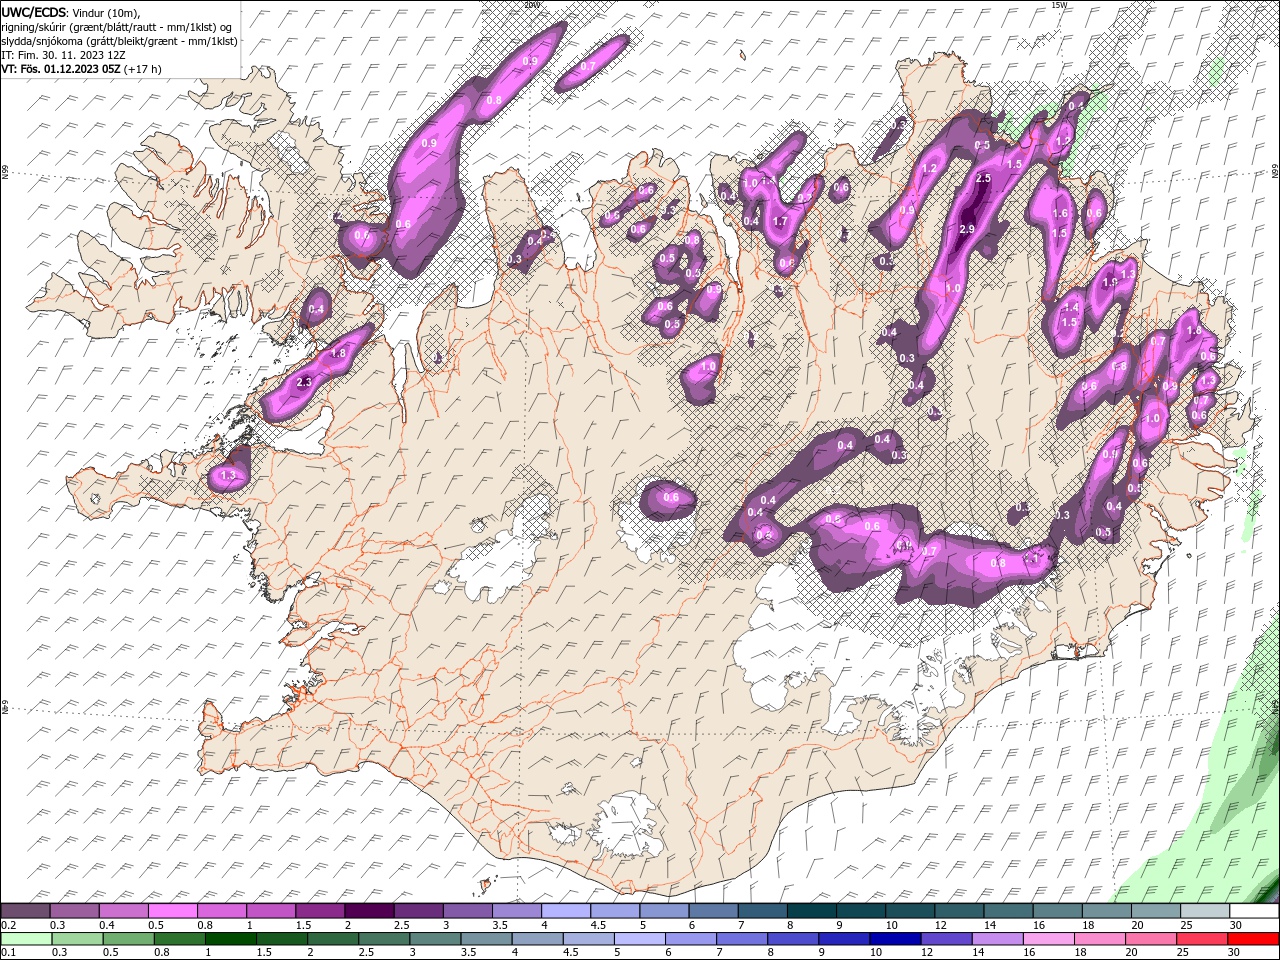The width and height of the screenshot is (1280, 960).
Task: Click the violet 12 rain legend swatch
Action: coord(946,939)
